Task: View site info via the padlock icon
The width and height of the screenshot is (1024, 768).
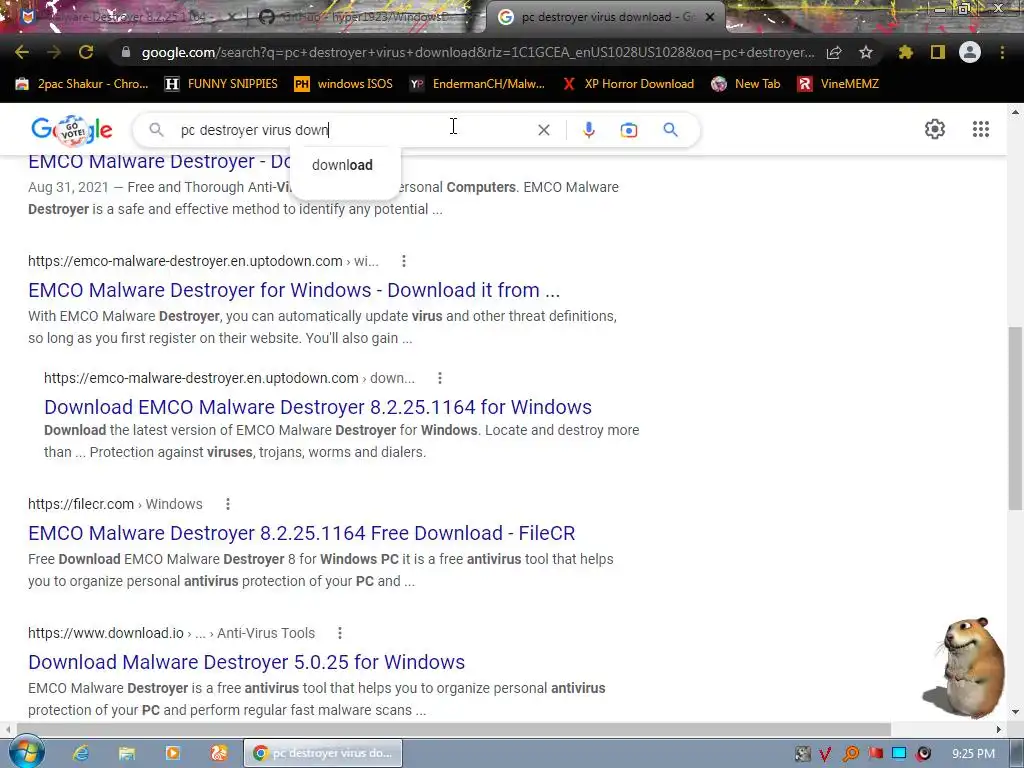Action: pos(126,52)
